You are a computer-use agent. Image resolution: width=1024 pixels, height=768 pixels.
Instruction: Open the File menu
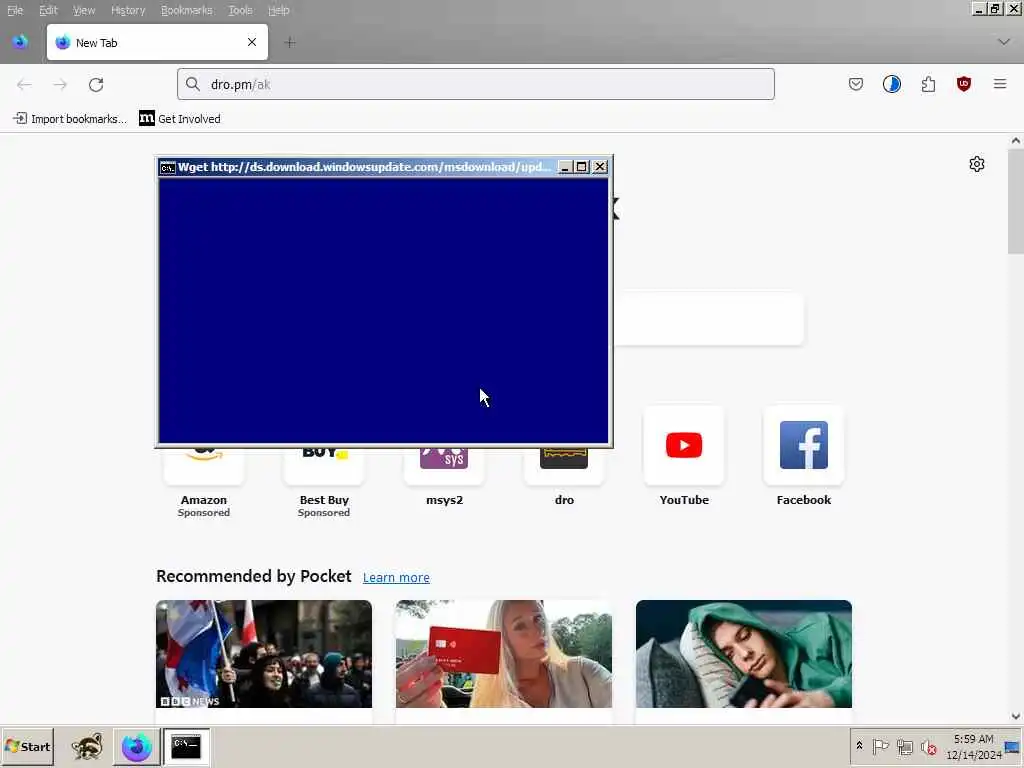pyautogui.click(x=15, y=10)
